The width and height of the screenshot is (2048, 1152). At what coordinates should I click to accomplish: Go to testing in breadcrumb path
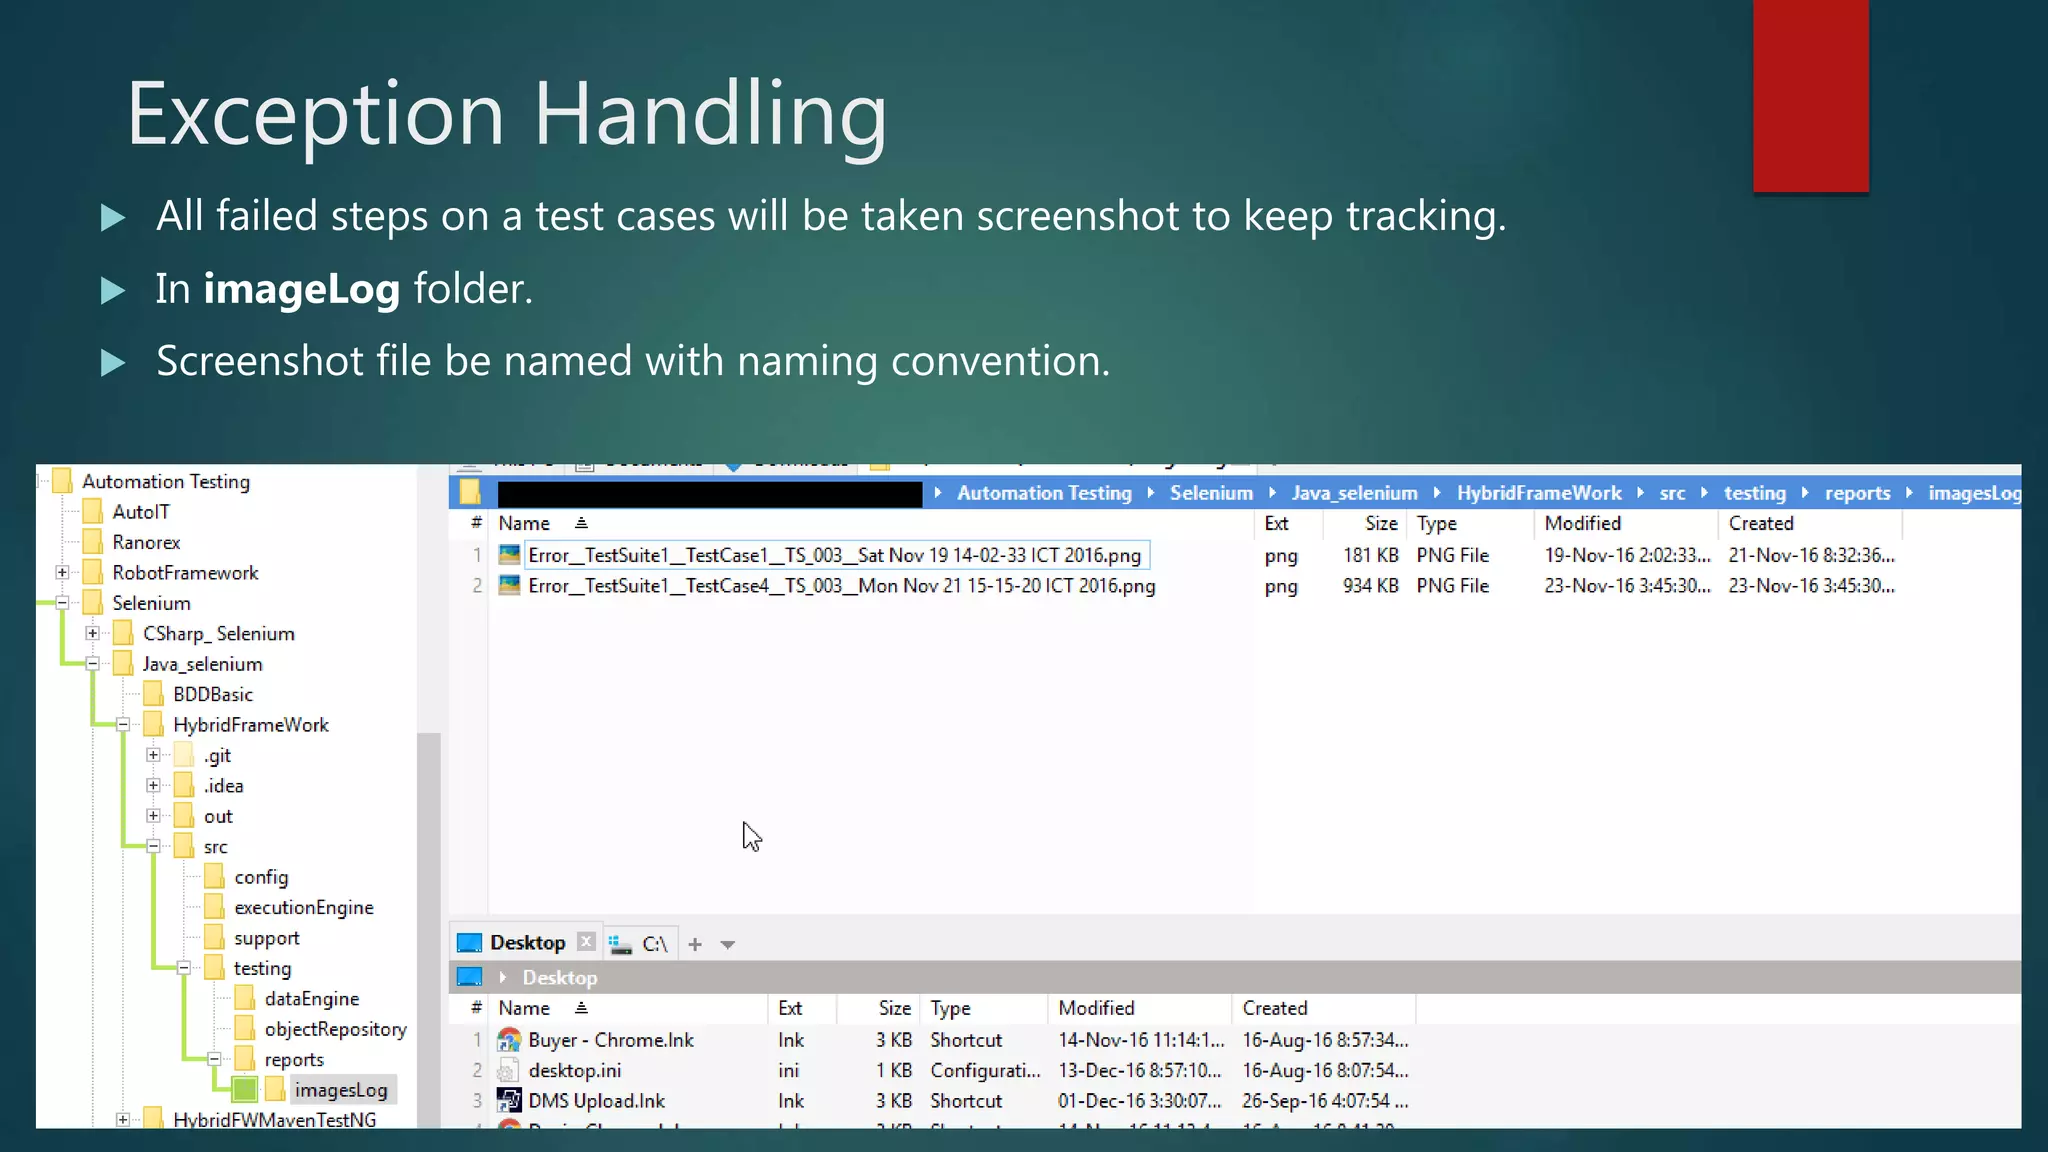(1755, 493)
